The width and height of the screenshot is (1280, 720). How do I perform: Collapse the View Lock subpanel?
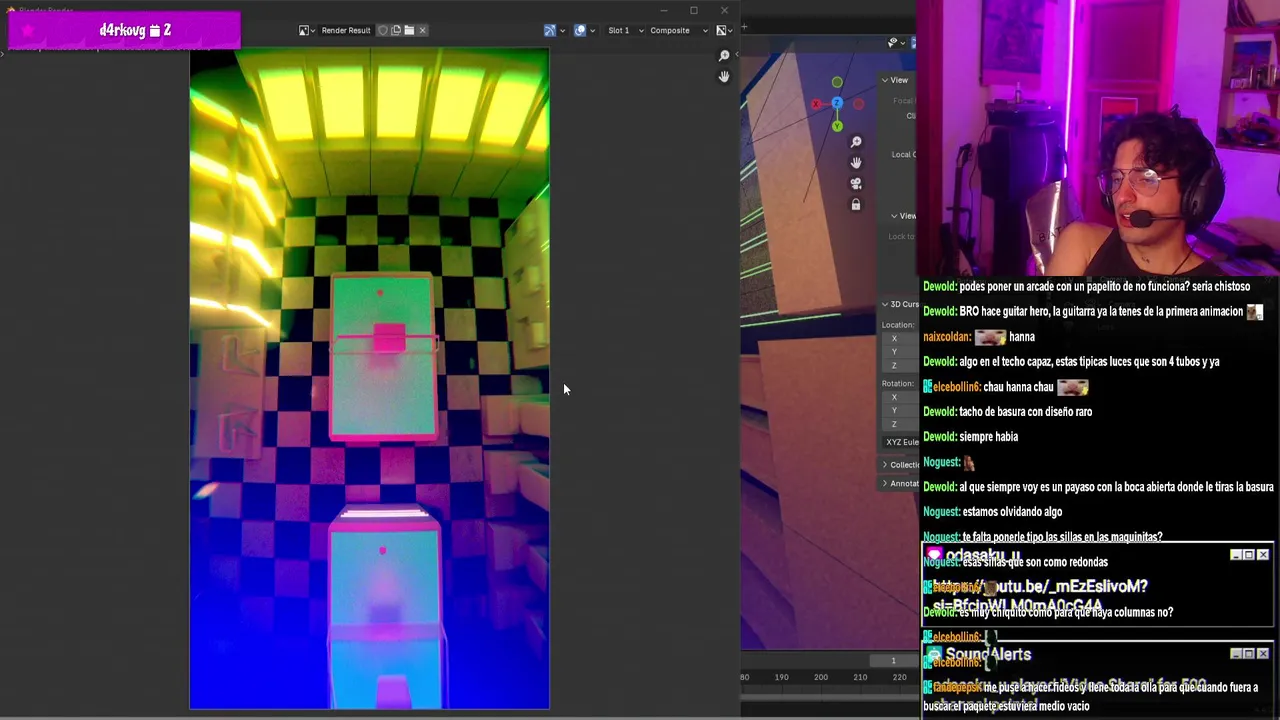pos(903,216)
